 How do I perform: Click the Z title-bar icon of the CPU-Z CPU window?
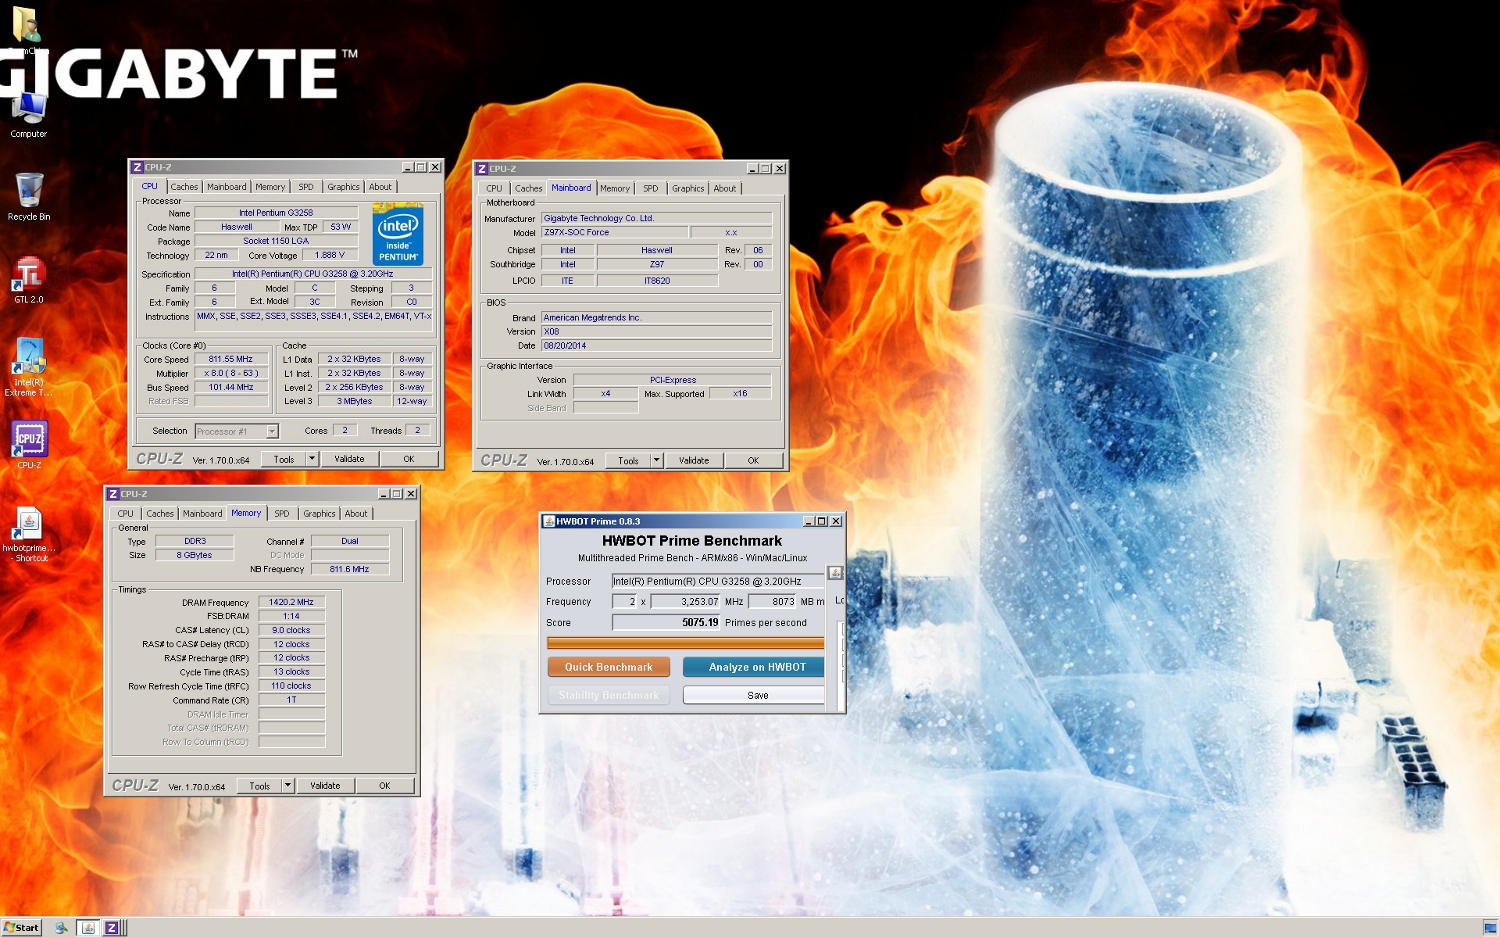[137, 167]
